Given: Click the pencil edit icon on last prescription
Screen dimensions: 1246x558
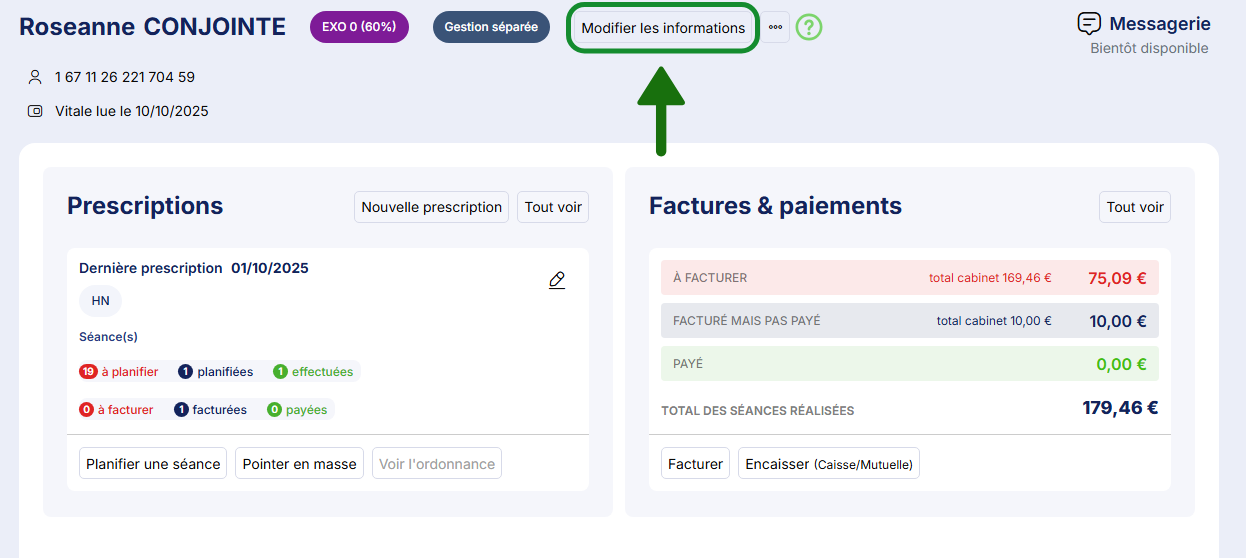Looking at the screenshot, I should pos(557,280).
